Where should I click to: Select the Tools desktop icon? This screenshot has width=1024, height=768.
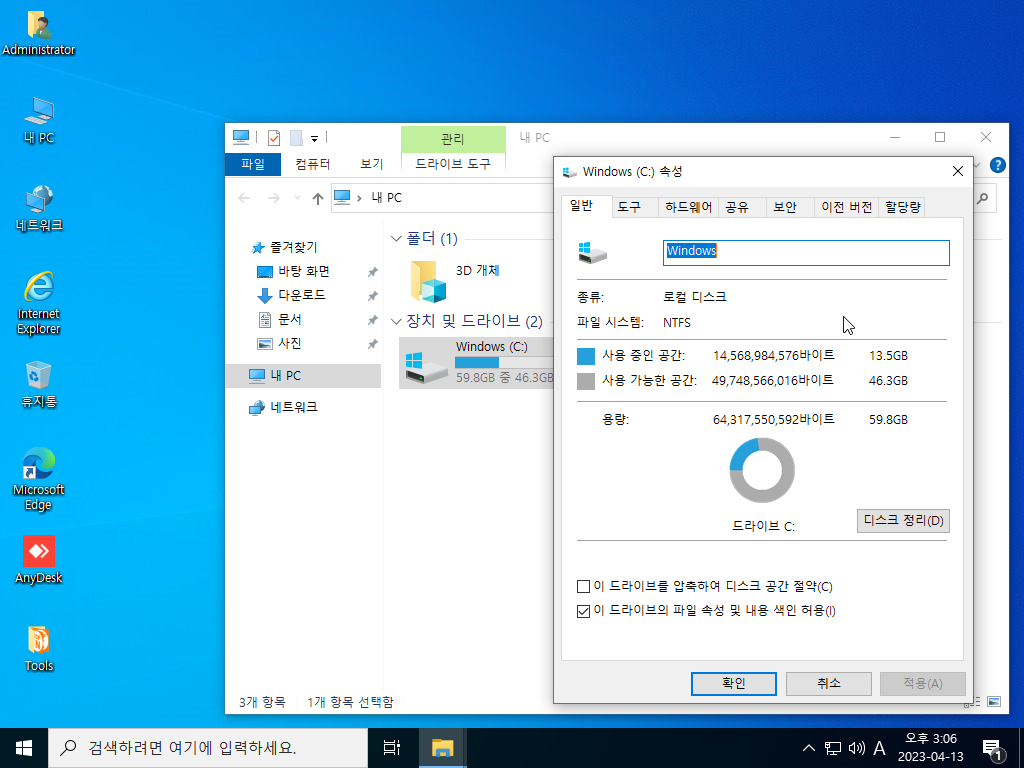(39, 648)
